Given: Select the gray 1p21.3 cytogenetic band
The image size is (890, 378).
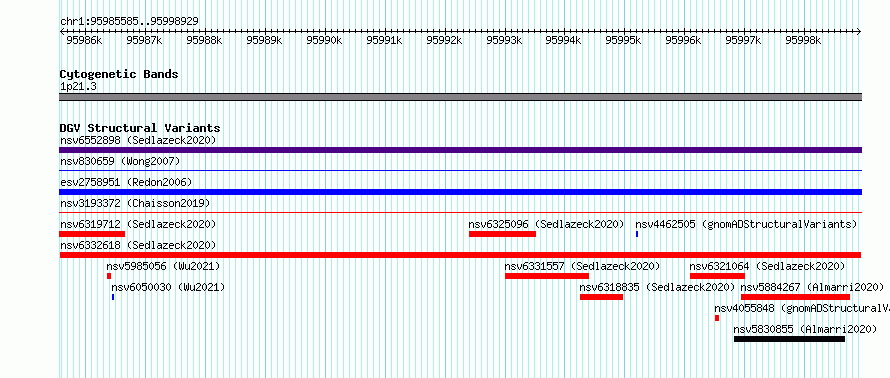Looking at the screenshot, I should pos(460,97).
